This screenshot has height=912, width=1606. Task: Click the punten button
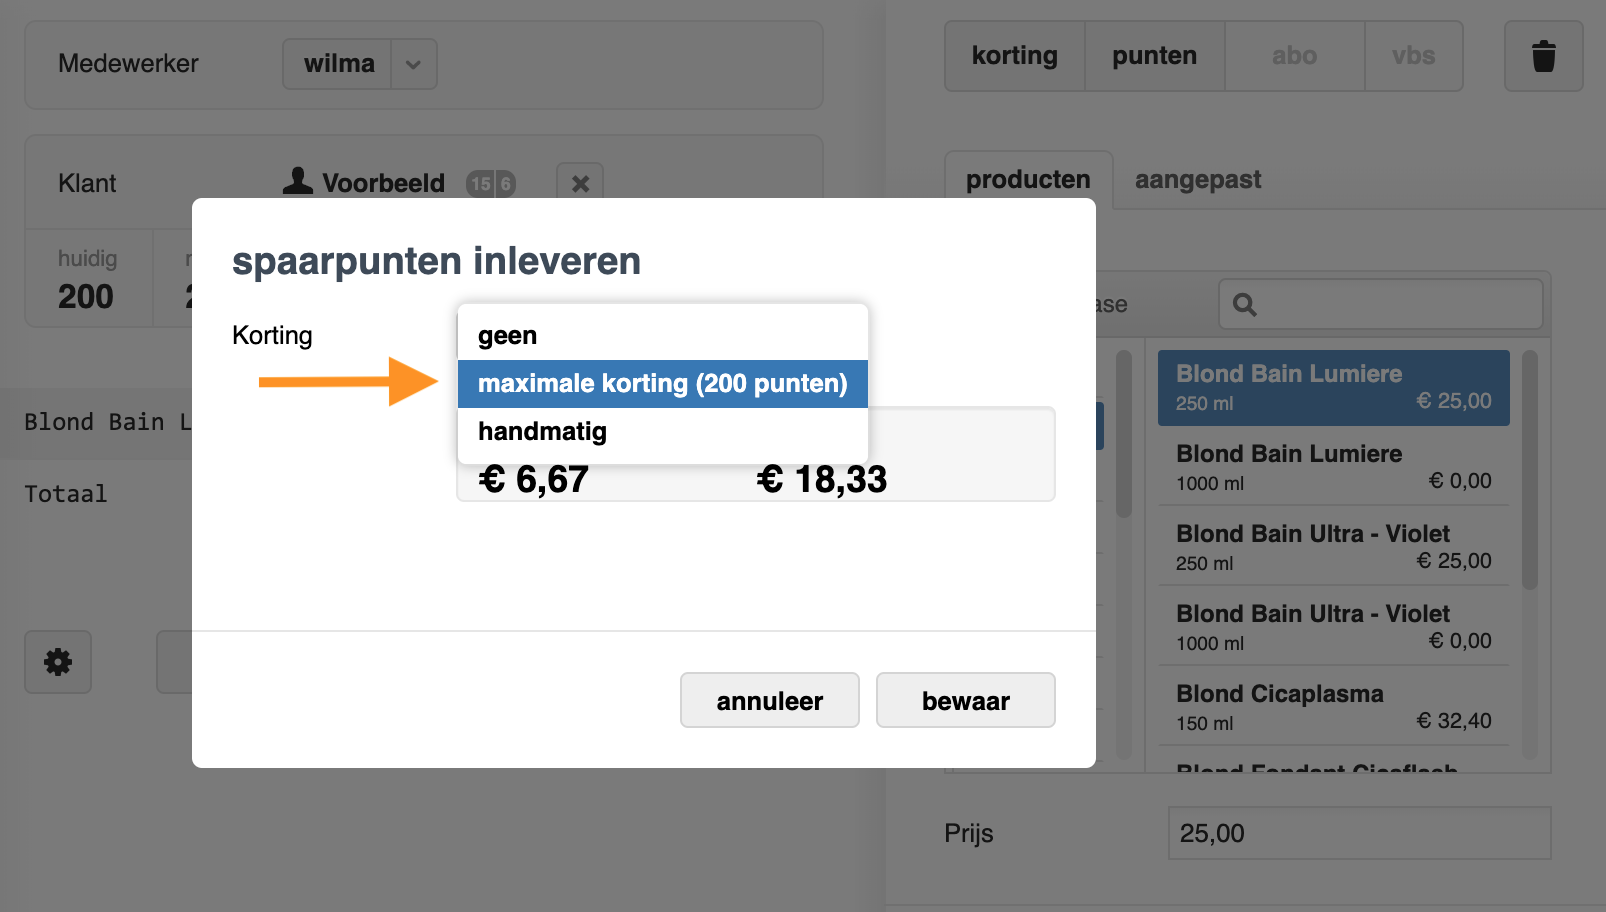[x=1154, y=56]
